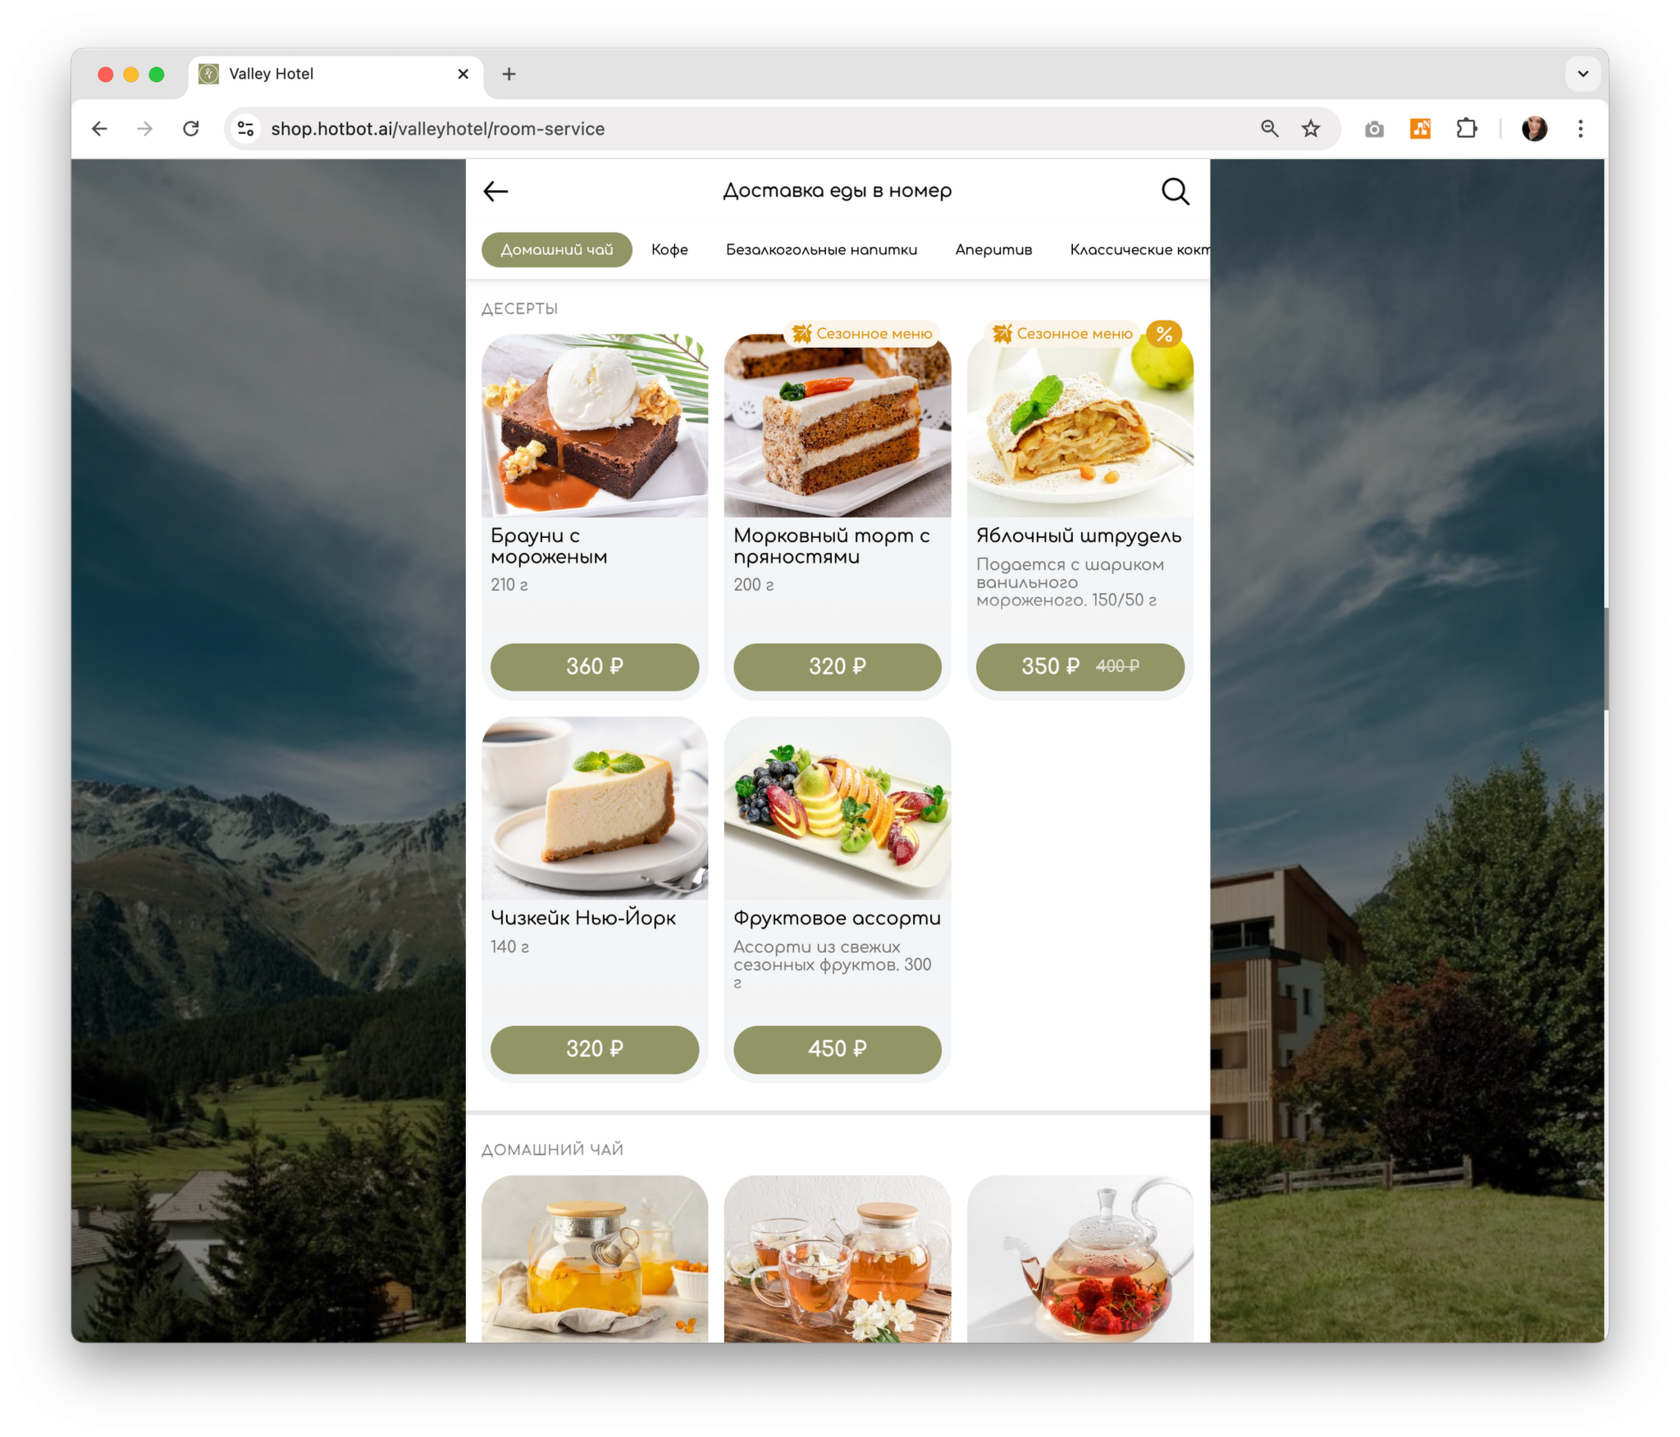The image size is (1680, 1437).
Task: Click the bookmark star icon
Action: (x=1311, y=129)
